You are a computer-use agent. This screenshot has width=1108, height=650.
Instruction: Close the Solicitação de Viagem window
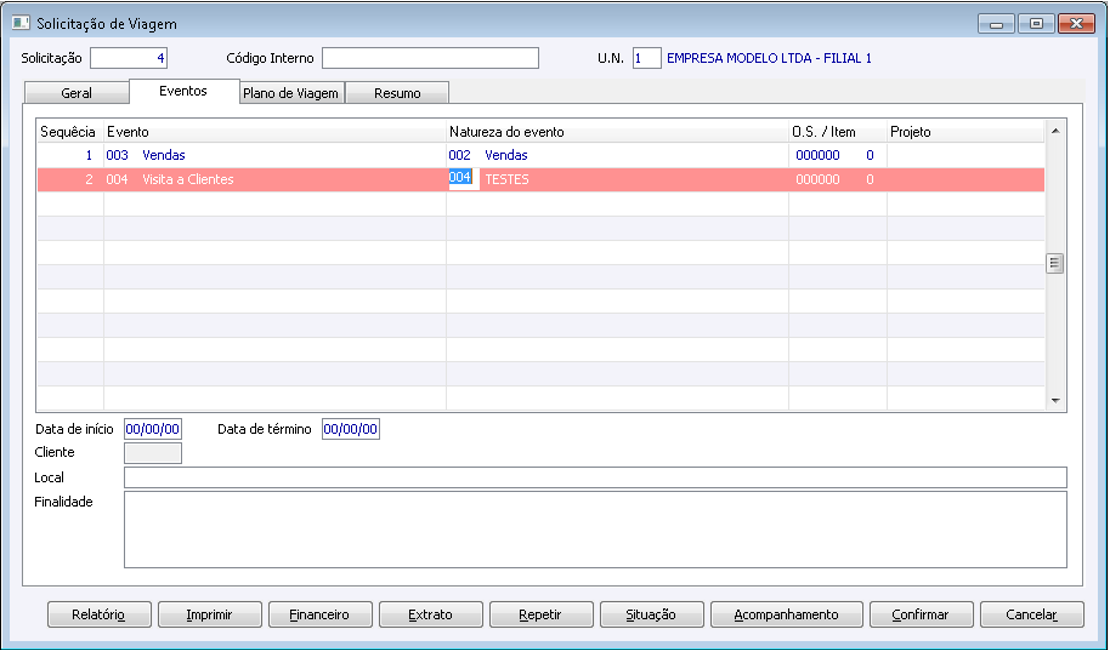click(1076, 23)
